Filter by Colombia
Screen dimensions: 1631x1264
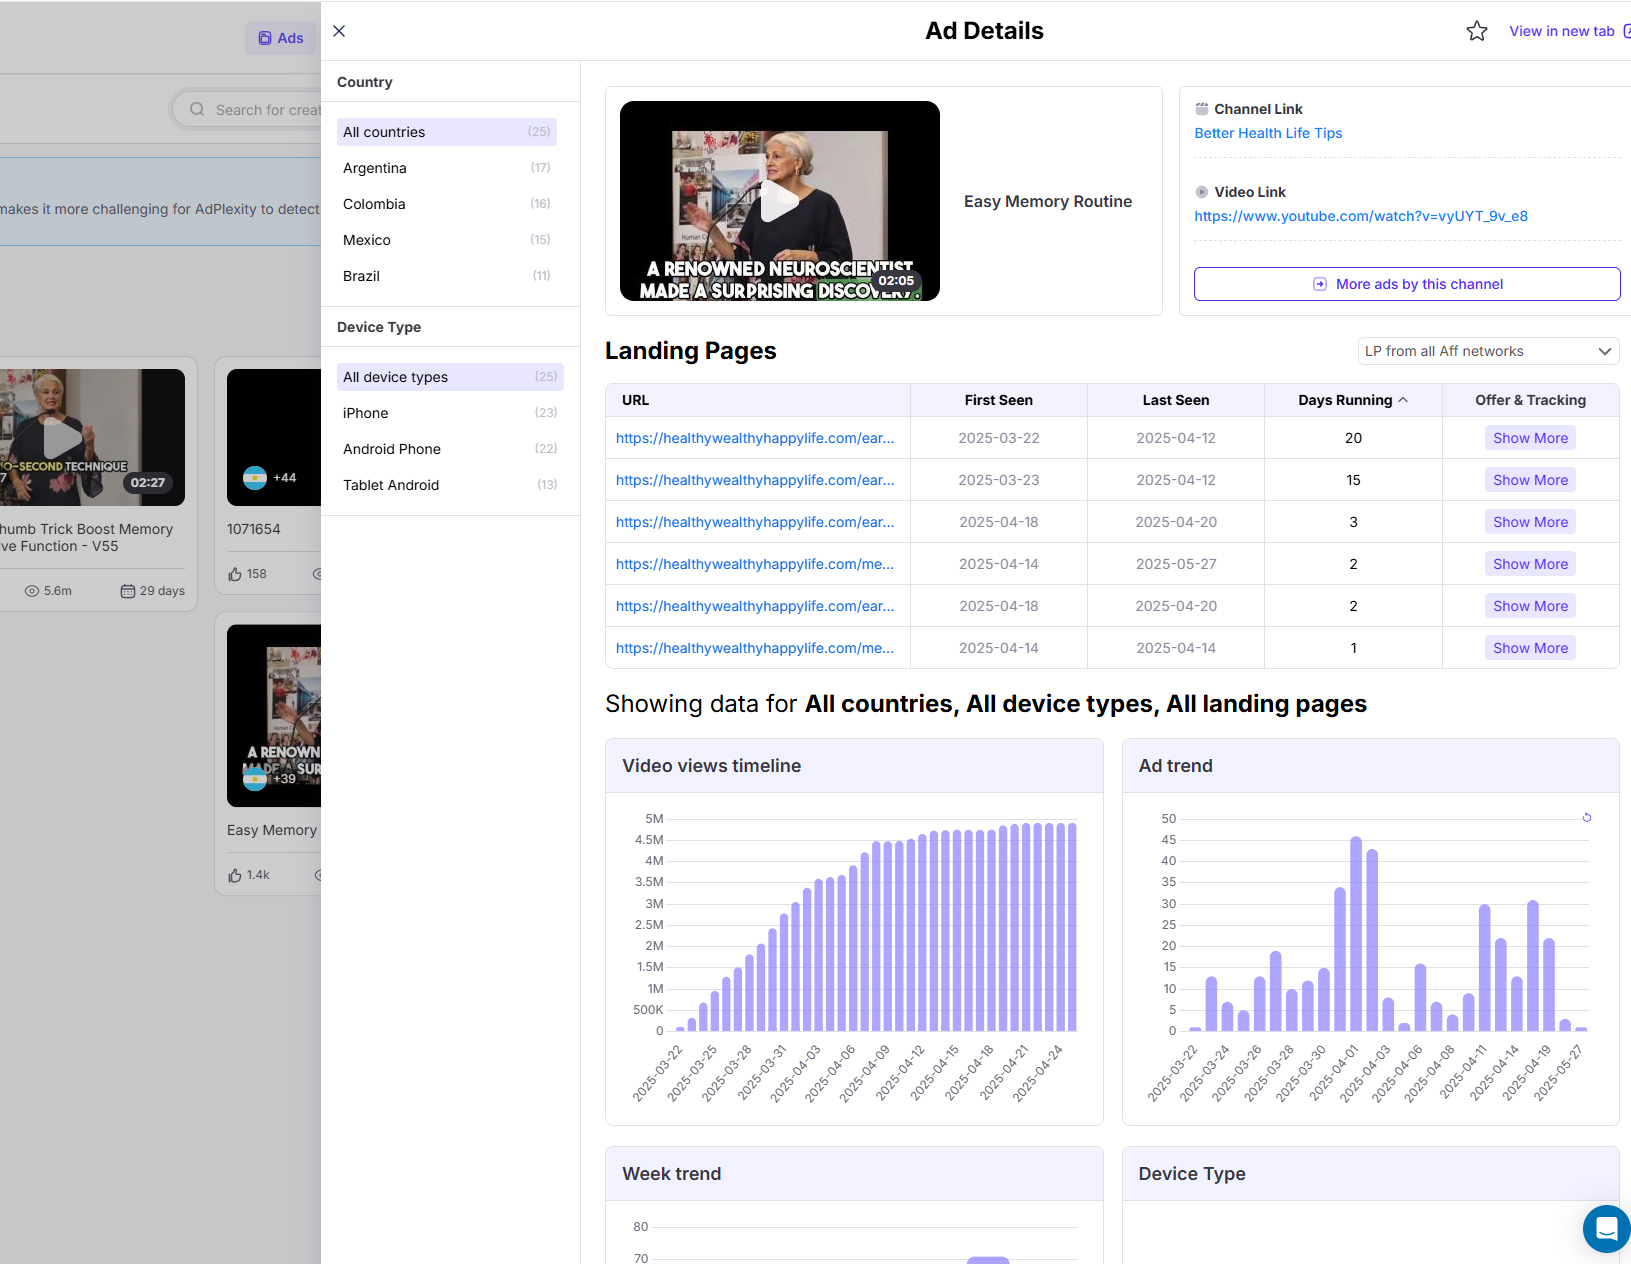point(447,204)
